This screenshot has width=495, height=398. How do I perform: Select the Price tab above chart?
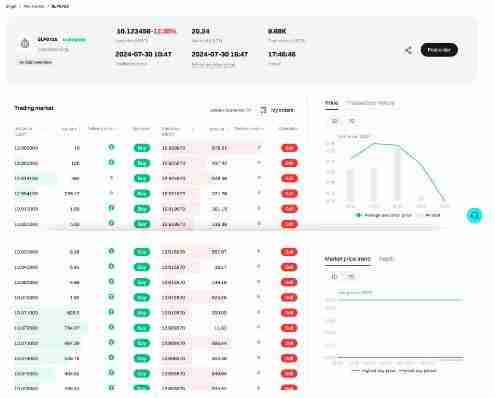[x=331, y=103]
